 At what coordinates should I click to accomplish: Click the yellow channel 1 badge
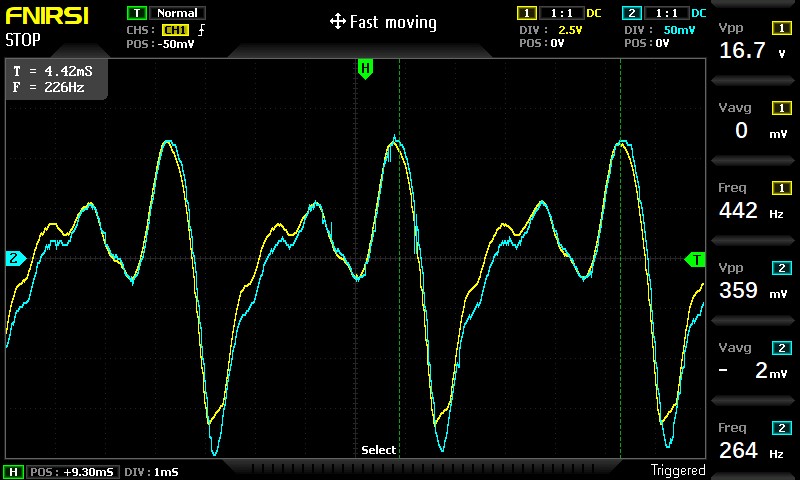[x=525, y=14]
